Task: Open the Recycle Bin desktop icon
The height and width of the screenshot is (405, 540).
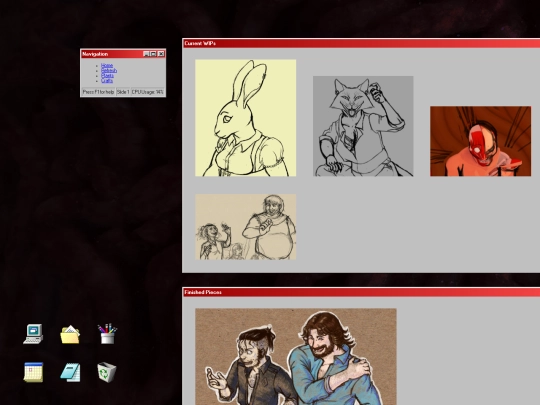Action: (107, 372)
